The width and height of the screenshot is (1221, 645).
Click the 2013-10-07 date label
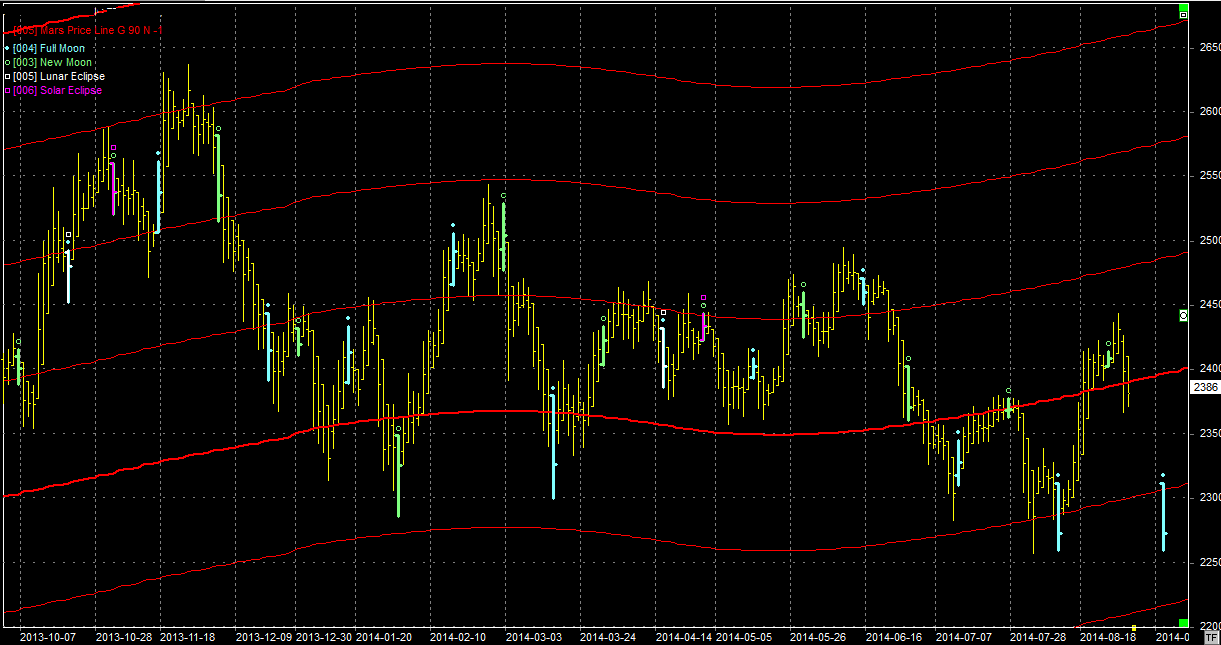49,636
